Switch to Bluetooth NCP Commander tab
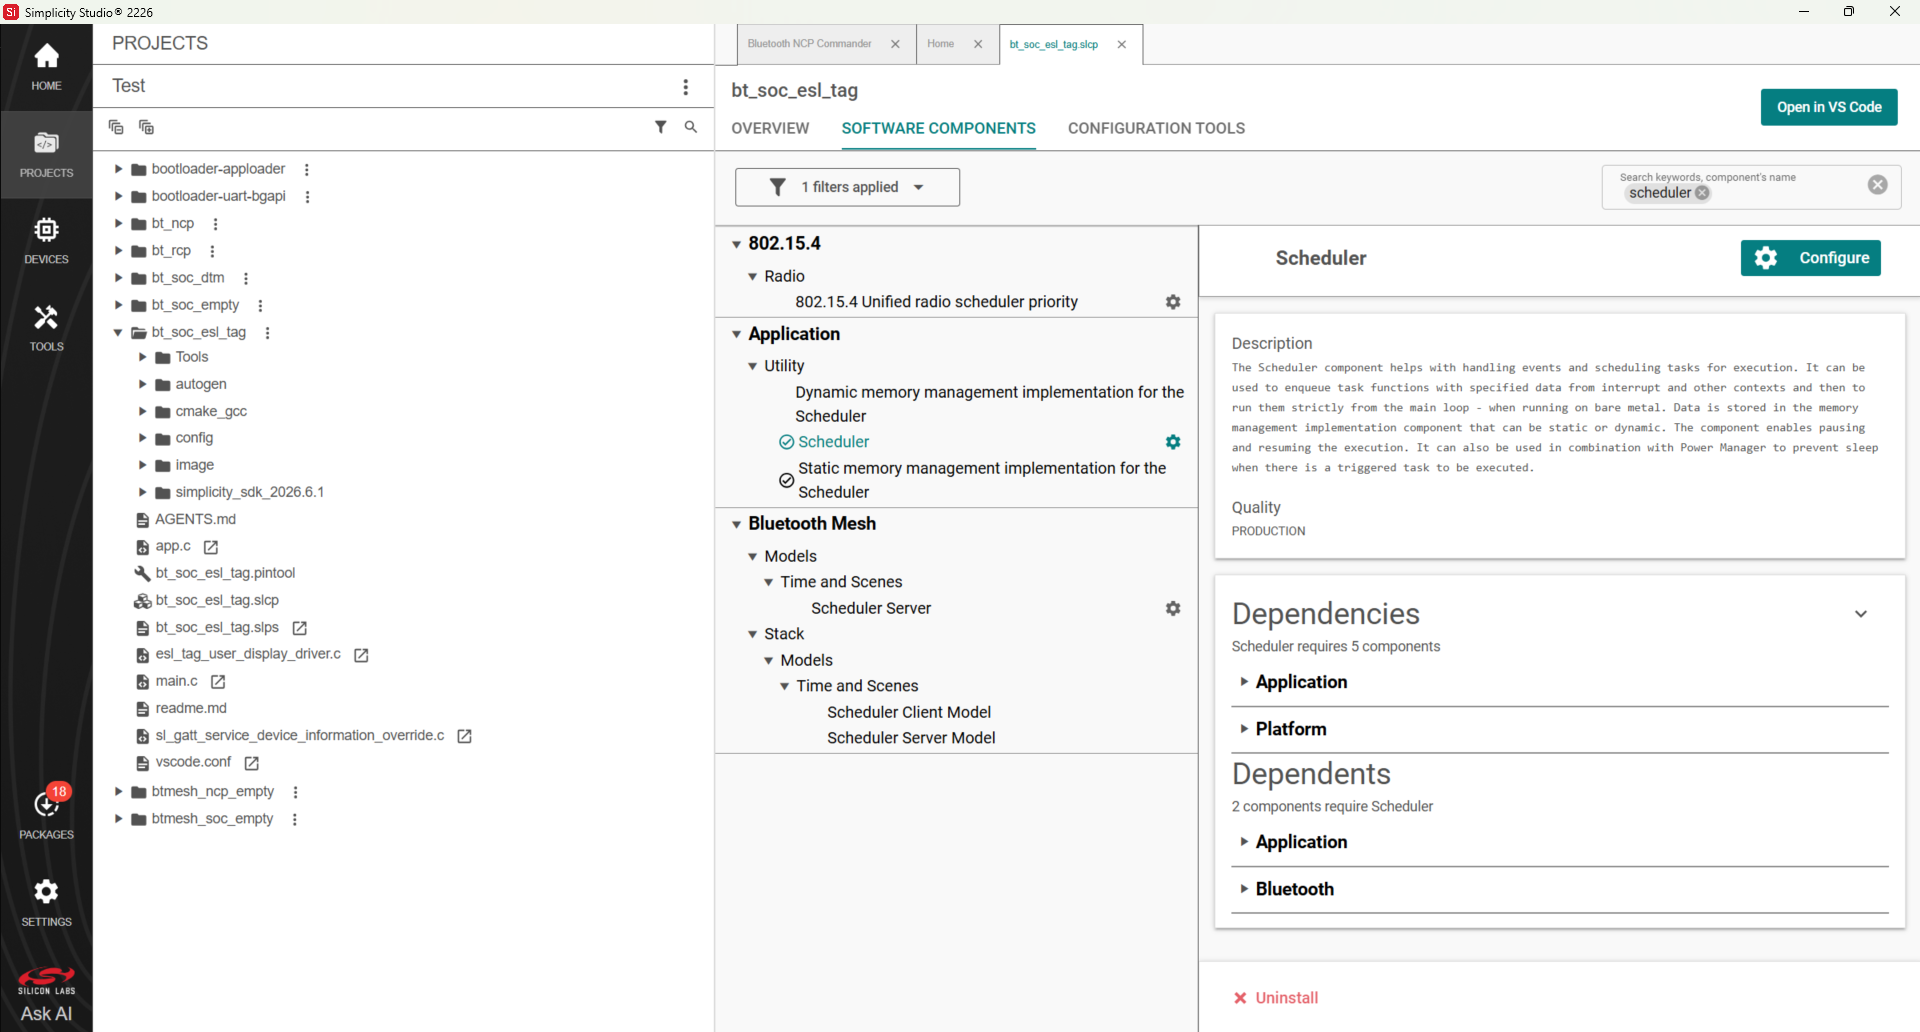This screenshot has height=1032, width=1920. pos(809,44)
